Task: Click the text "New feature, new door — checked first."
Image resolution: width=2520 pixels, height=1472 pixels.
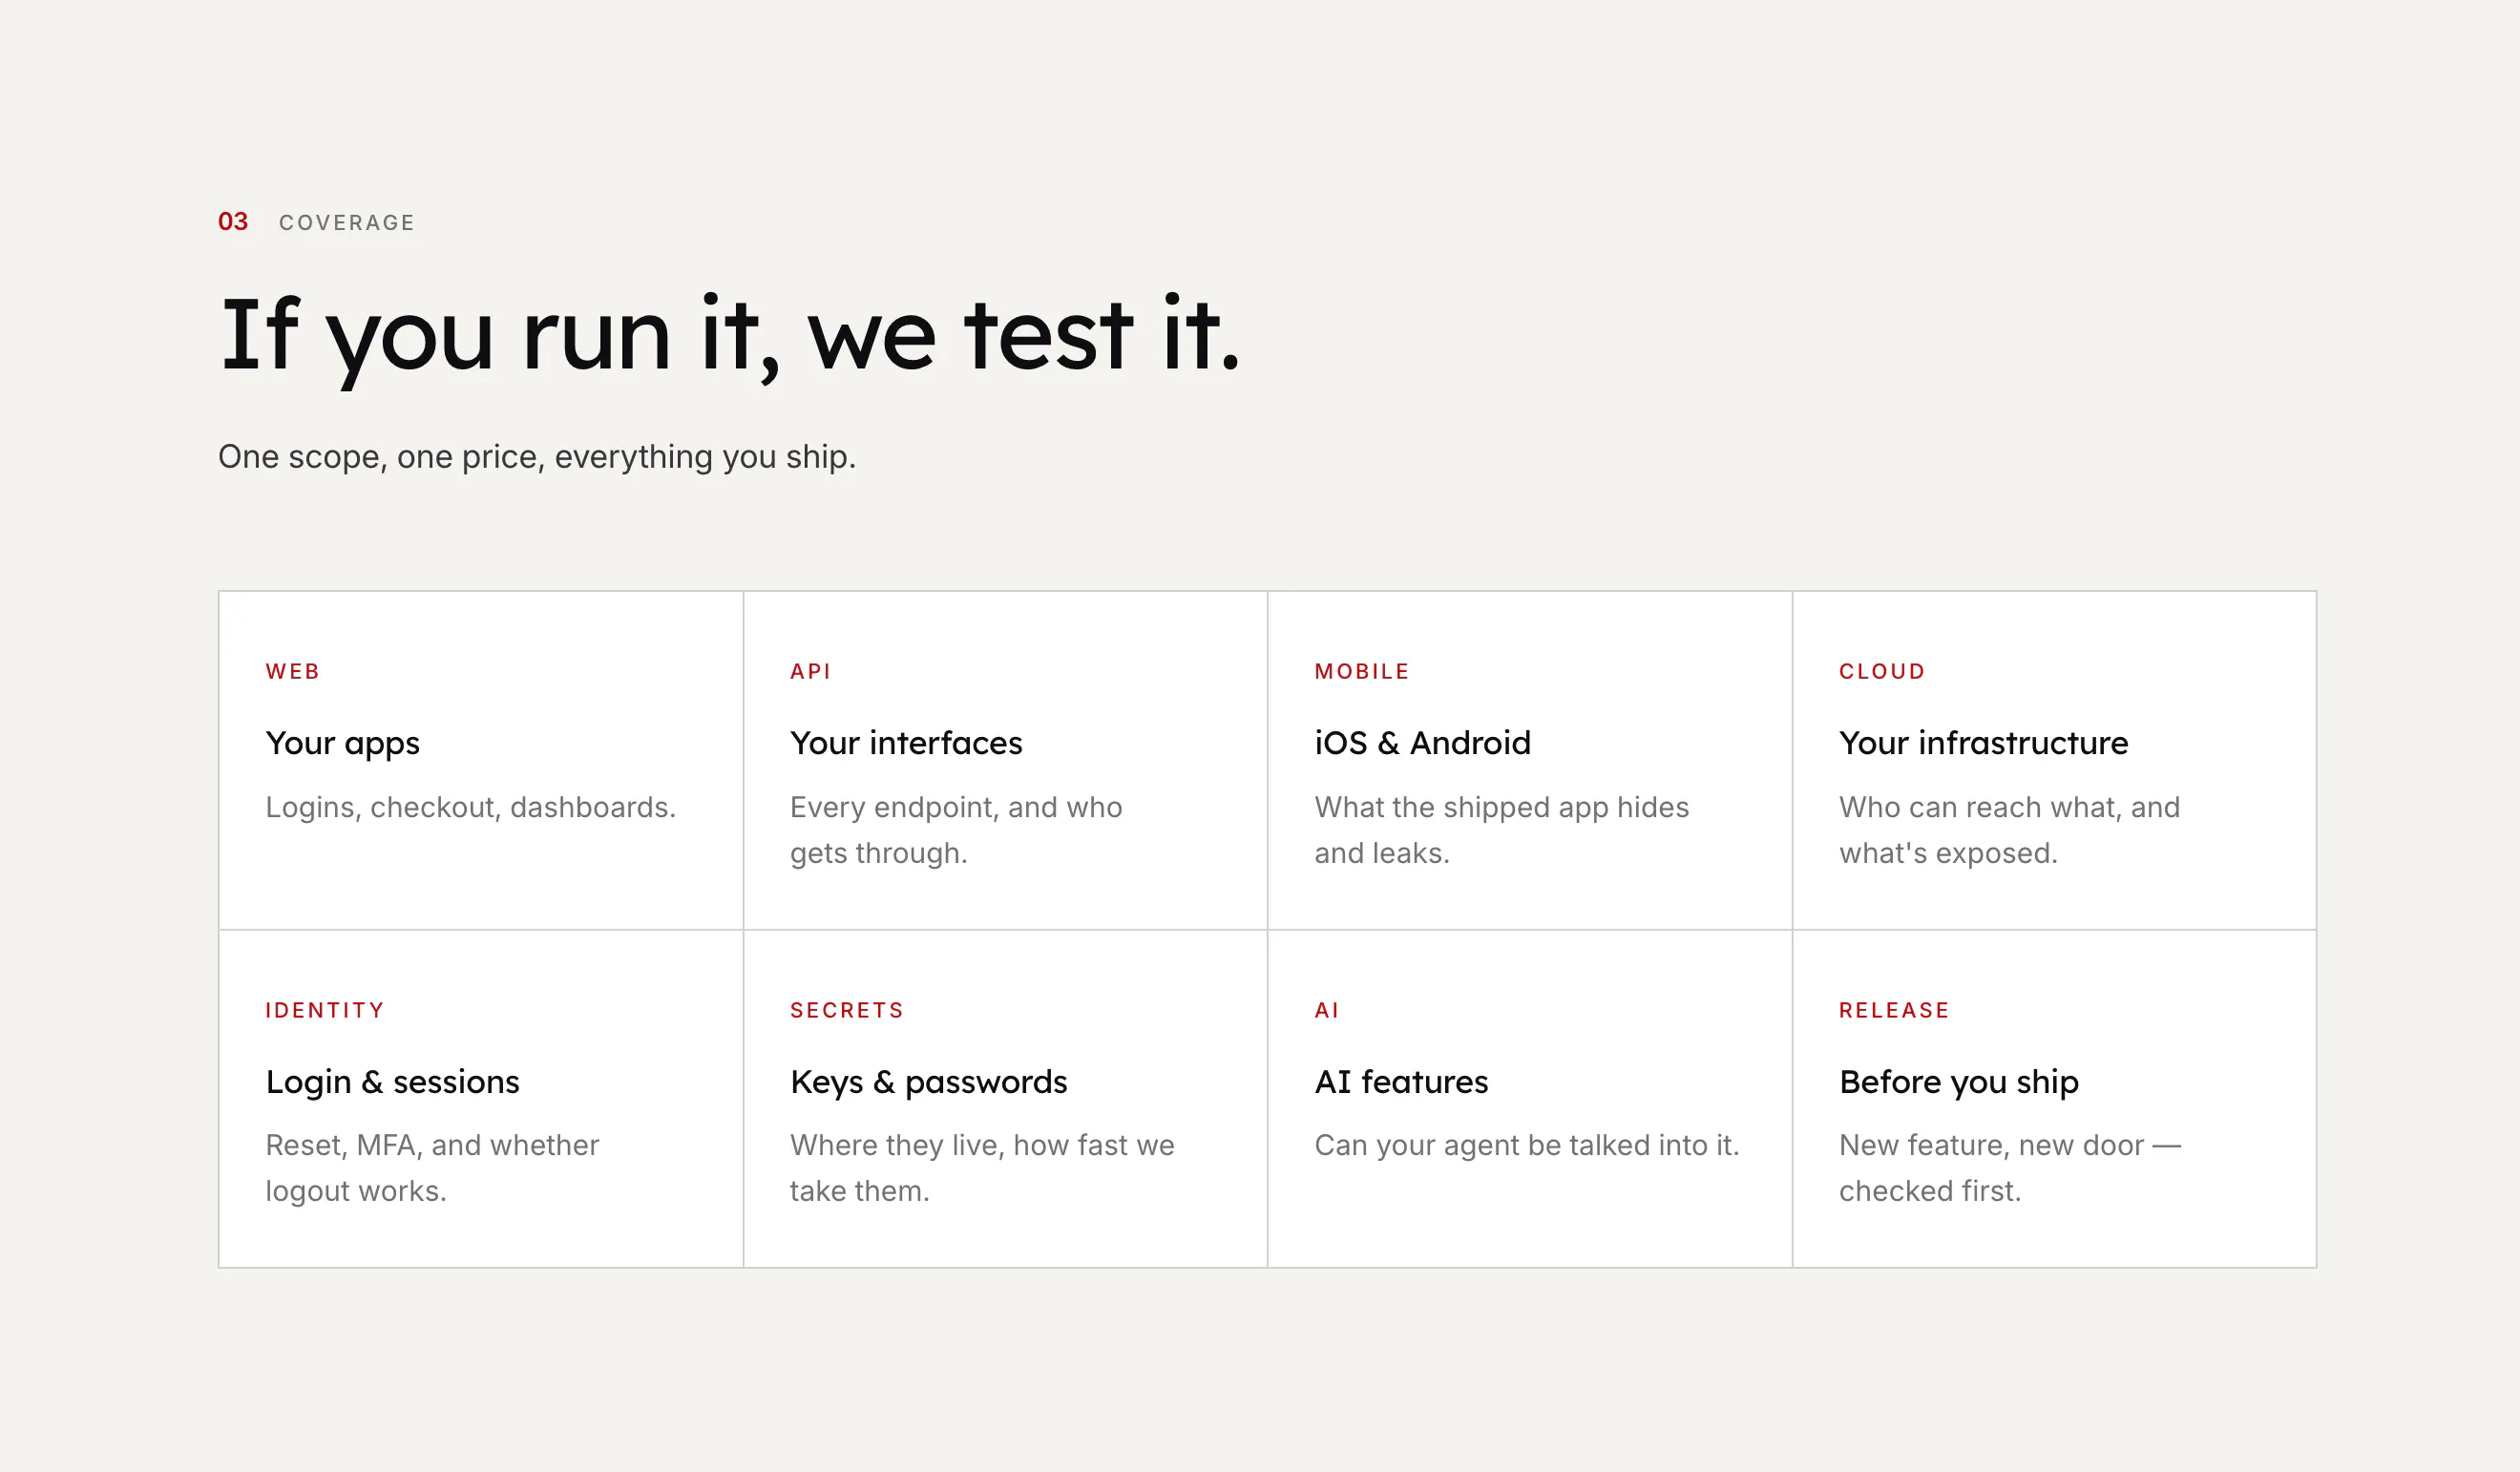Action: (x=2010, y=1168)
